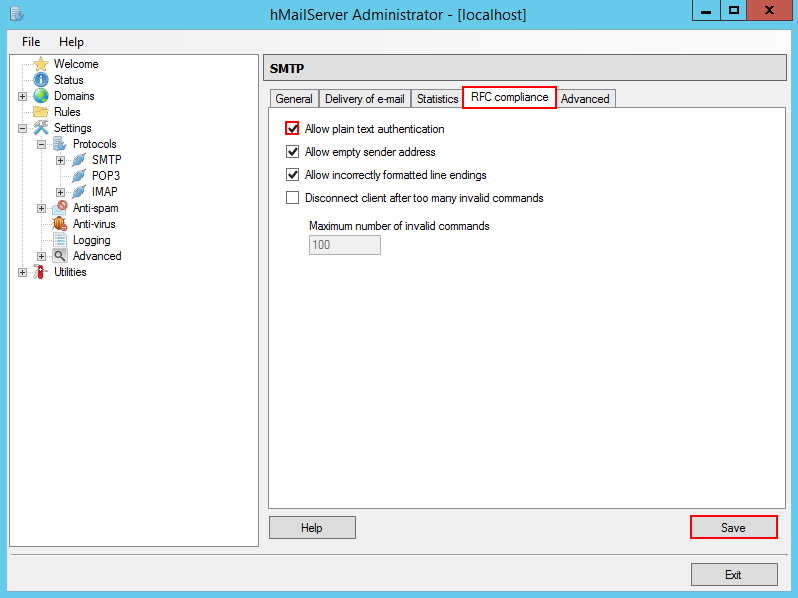Uncheck Allow plain text authentication

coord(292,128)
